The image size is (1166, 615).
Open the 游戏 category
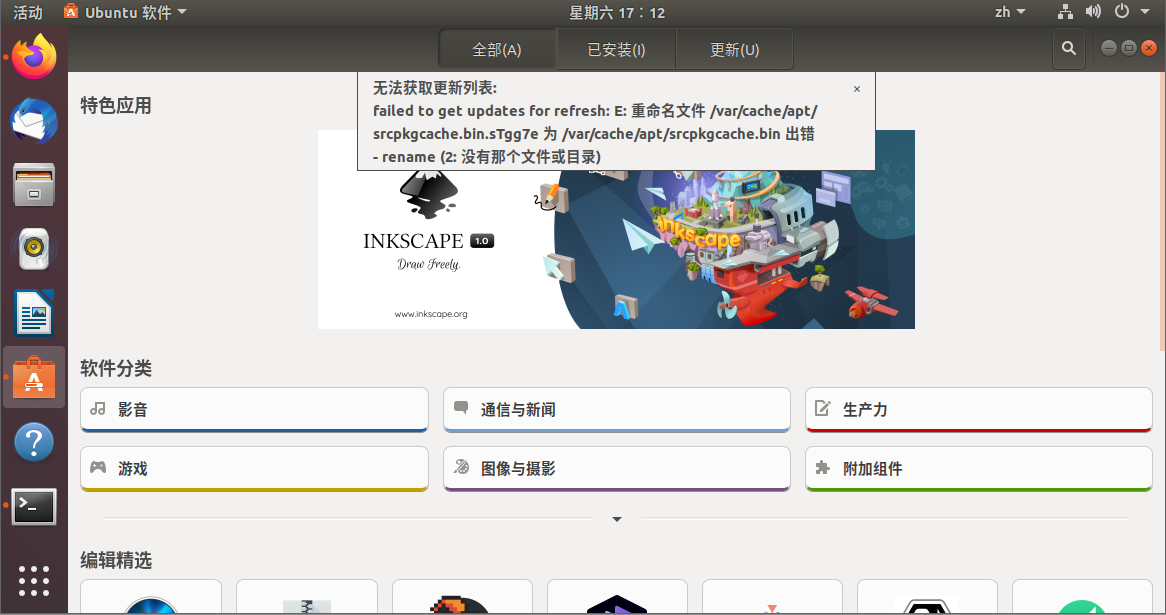point(254,469)
